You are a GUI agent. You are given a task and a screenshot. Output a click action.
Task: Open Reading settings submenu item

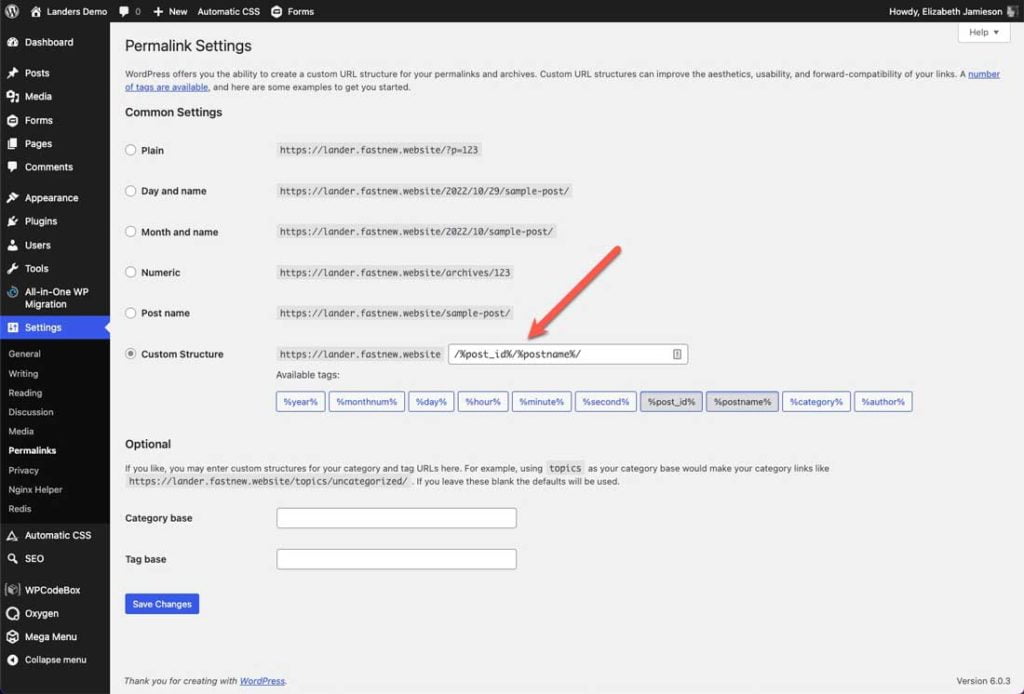pyautogui.click(x=25, y=393)
